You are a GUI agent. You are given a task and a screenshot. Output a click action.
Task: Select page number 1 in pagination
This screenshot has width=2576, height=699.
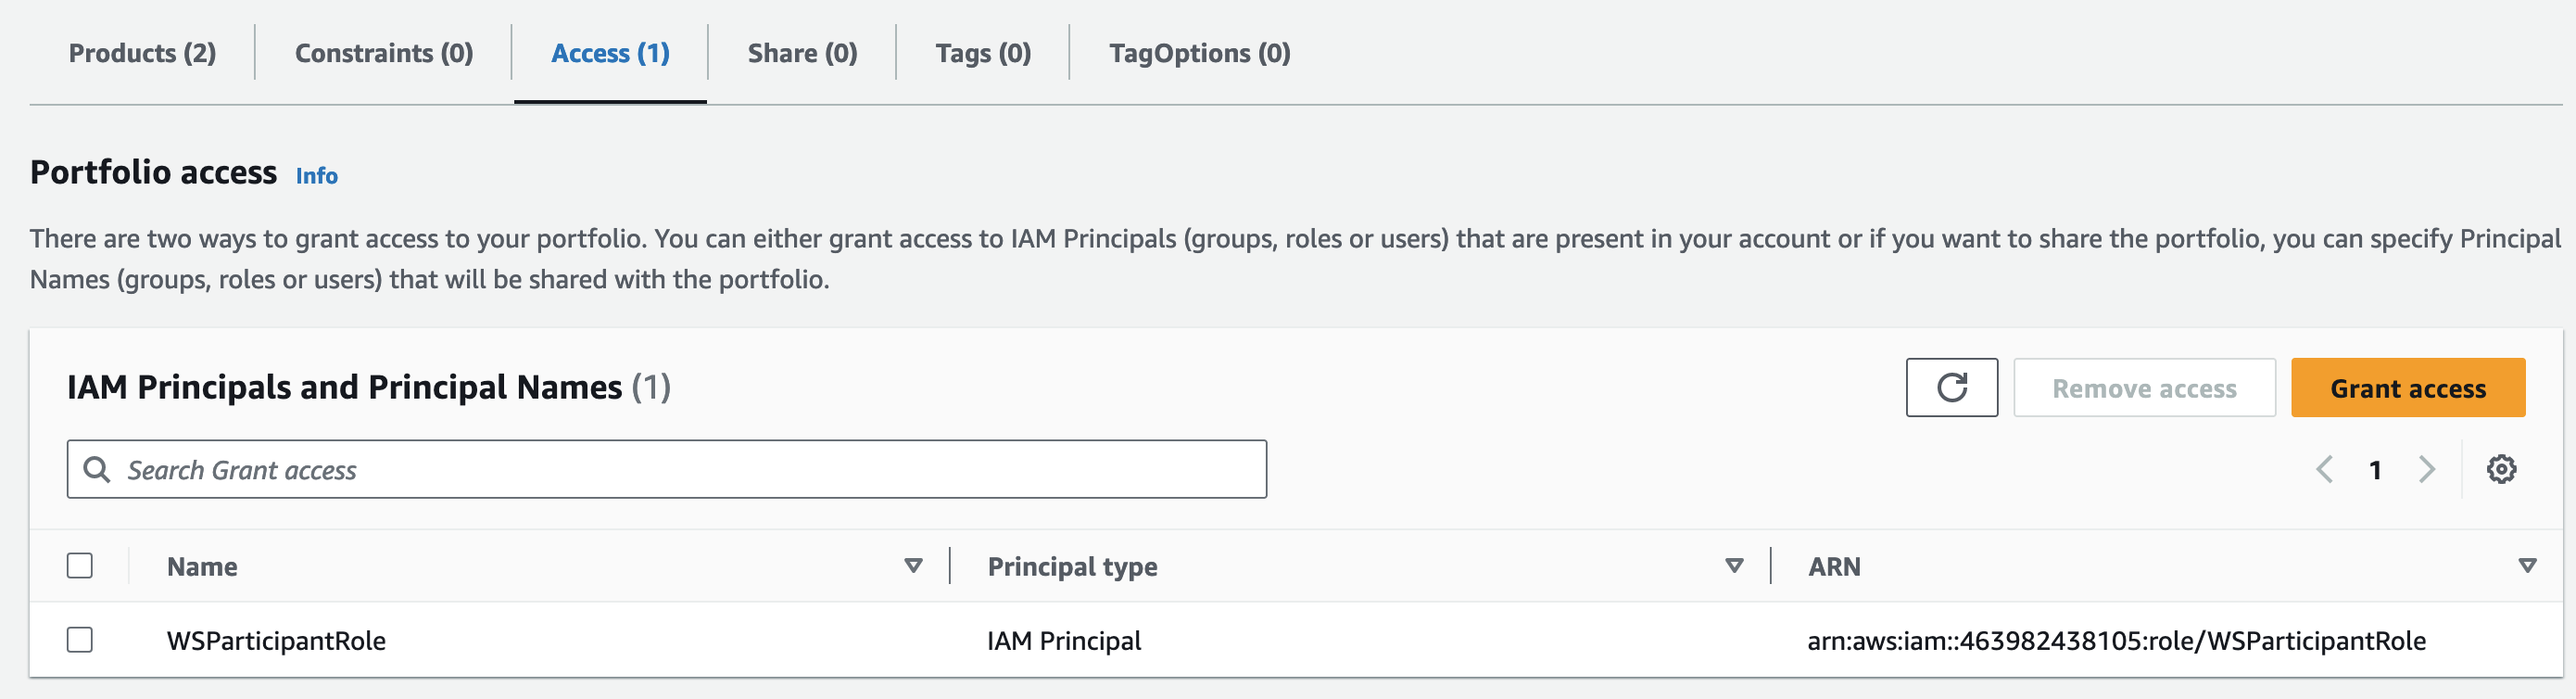pyautogui.click(x=2375, y=470)
